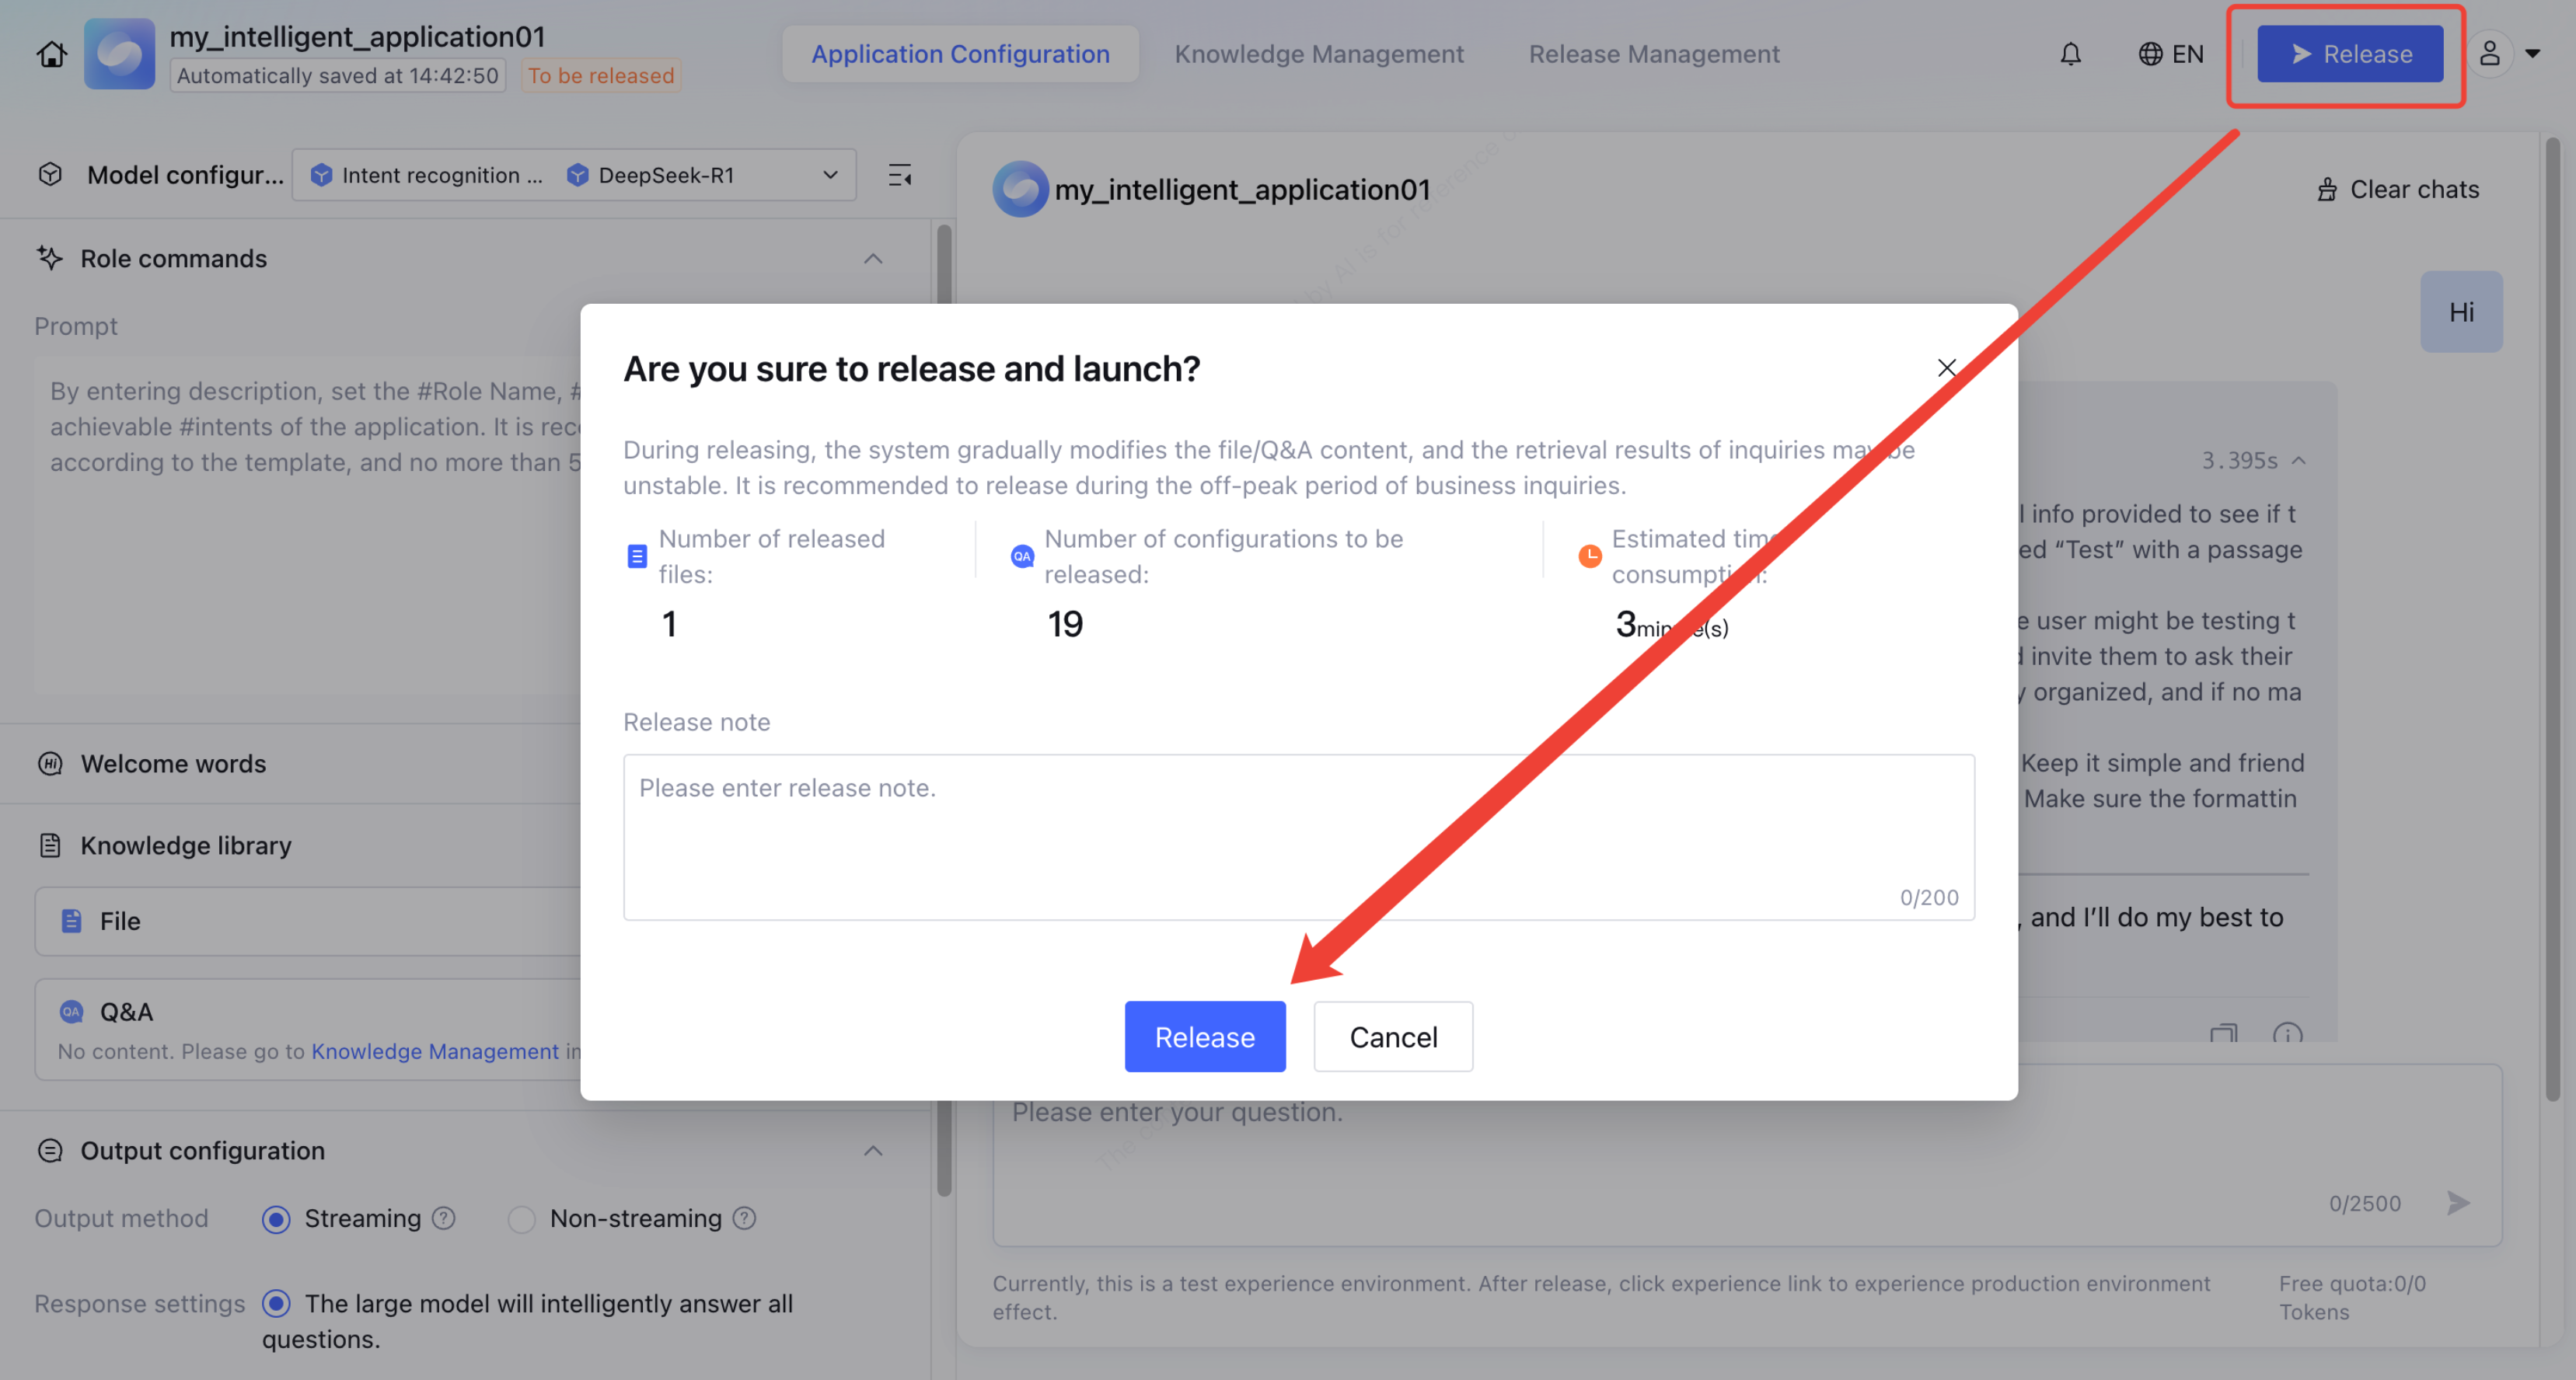Screen dimensions: 2576x1380
Task: Select the Non-streaming output method
Action: pyautogui.click(x=521, y=1219)
